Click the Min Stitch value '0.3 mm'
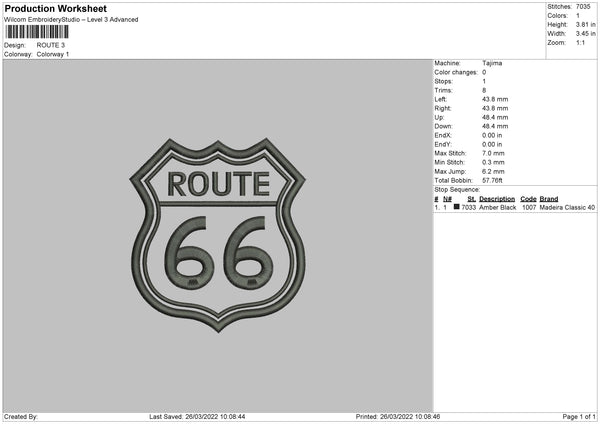 493,162
